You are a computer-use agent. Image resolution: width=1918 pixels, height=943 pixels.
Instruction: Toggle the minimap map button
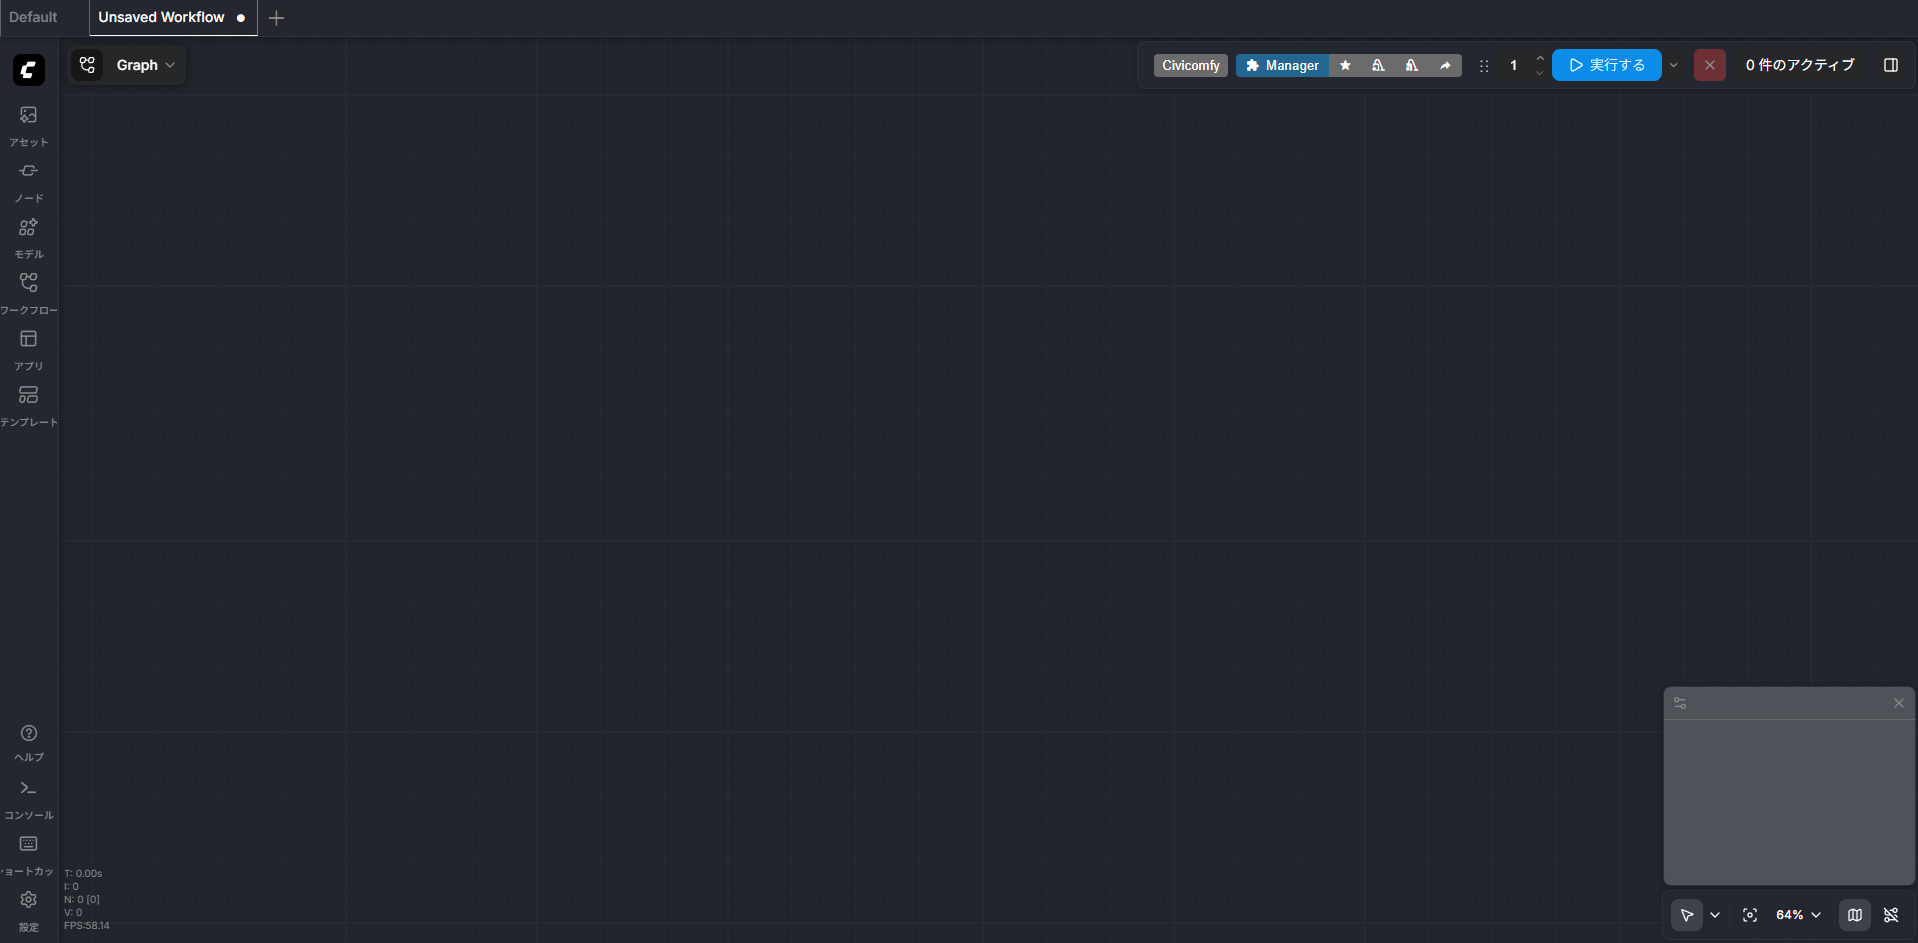pyautogui.click(x=1855, y=915)
